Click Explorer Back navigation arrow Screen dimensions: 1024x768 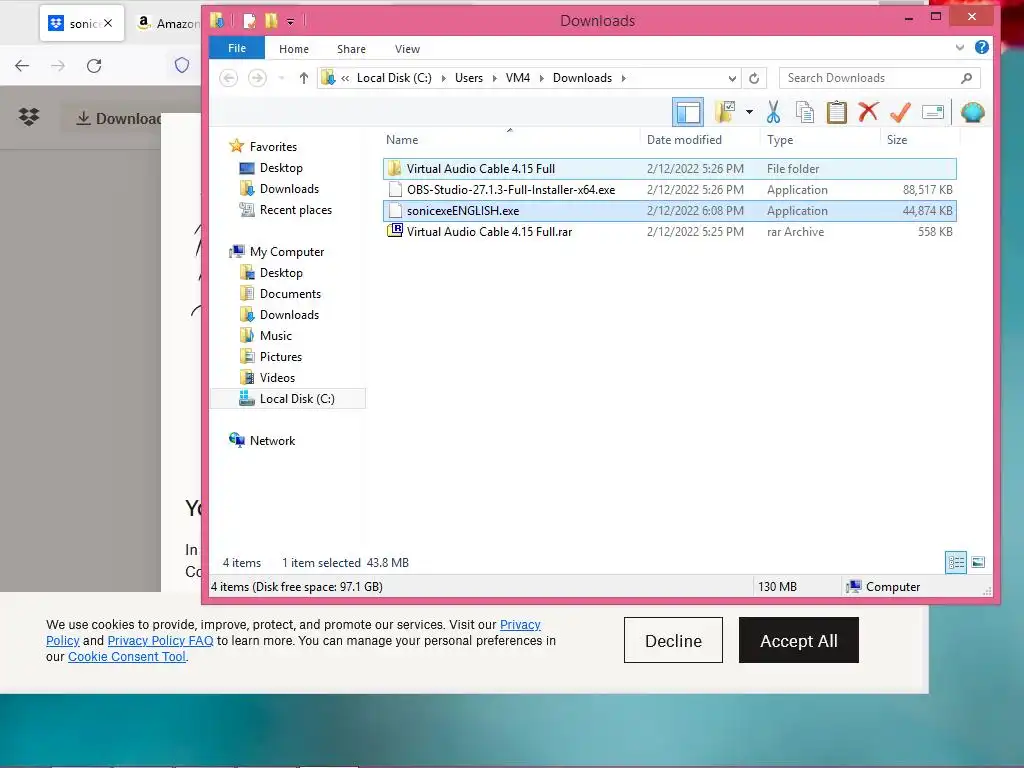(229, 78)
